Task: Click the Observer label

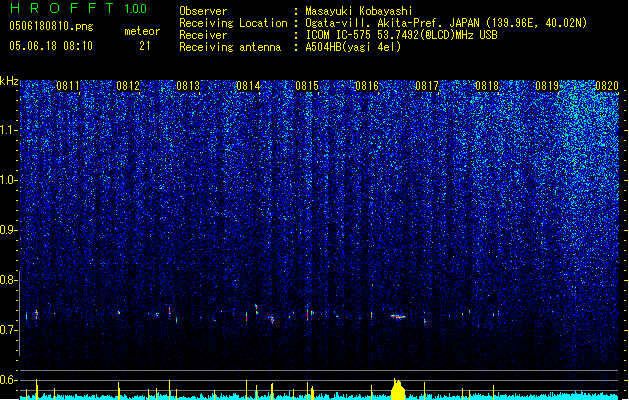Action: tap(203, 11)
